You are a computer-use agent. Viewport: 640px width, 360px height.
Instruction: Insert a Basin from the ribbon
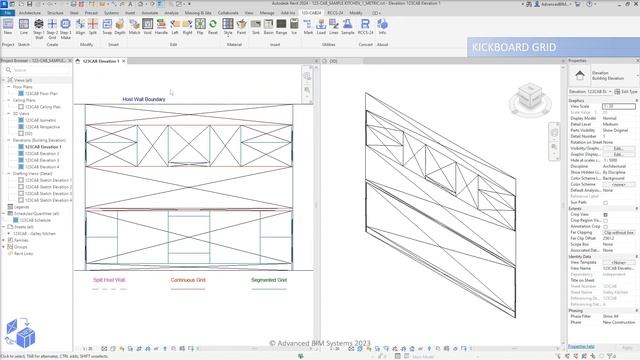pos(268,26)
